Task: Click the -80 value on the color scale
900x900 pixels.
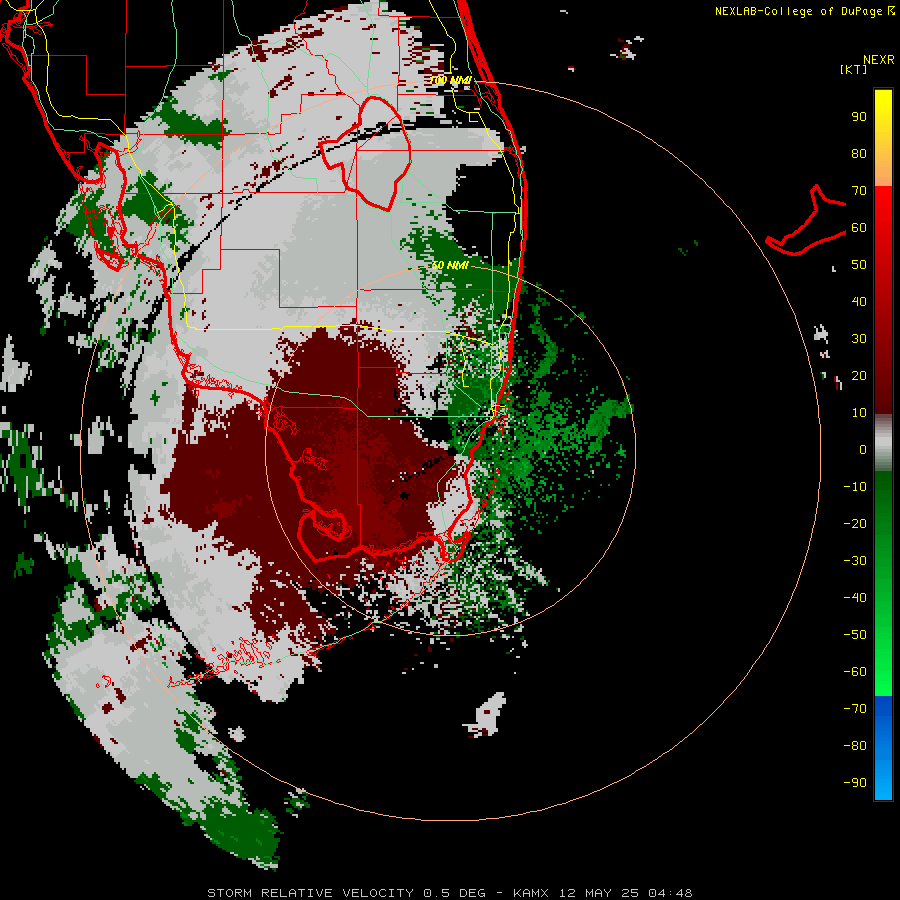Action: coord(855,746)
